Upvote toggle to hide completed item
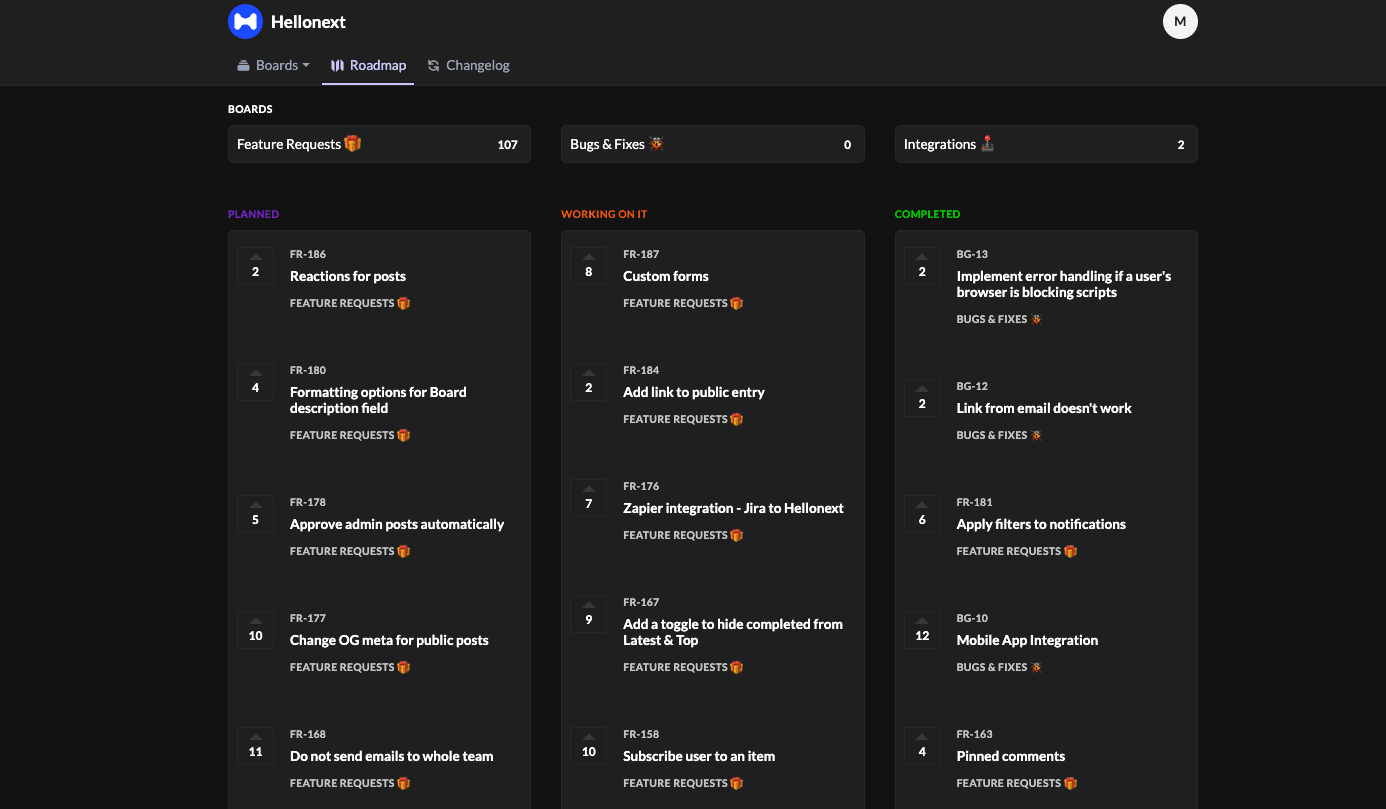Viewport: 1386px width, 809px height. coord(588,614)
